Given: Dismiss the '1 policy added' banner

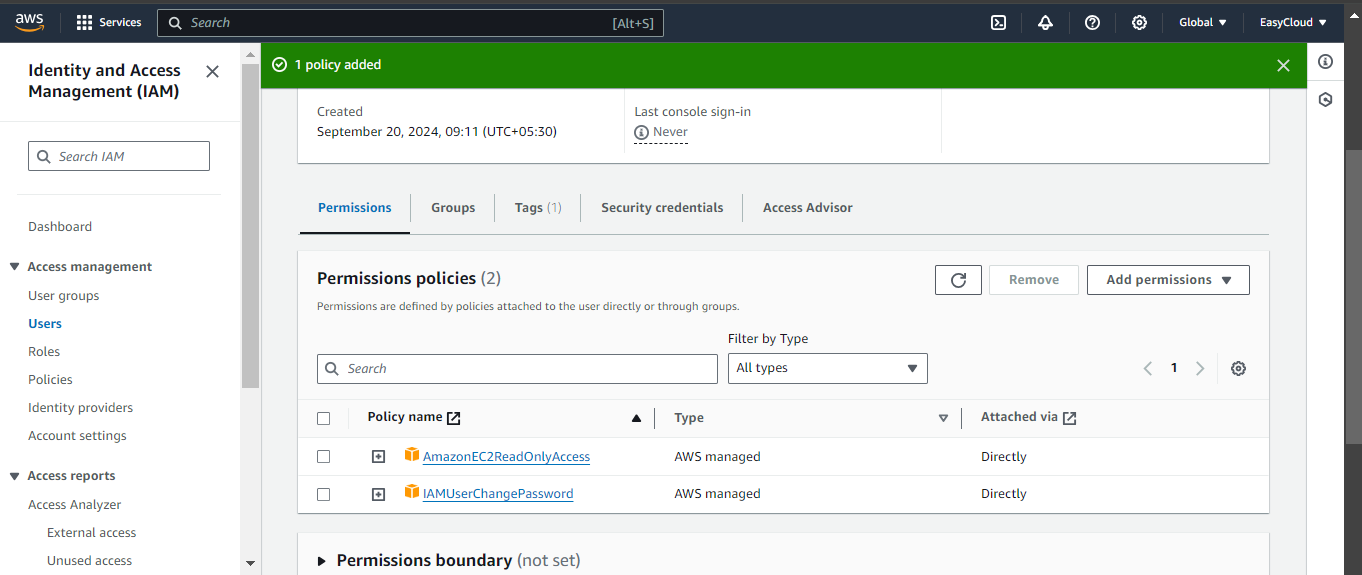Looking at the screenshot, I should click(x=1283, y=65).
